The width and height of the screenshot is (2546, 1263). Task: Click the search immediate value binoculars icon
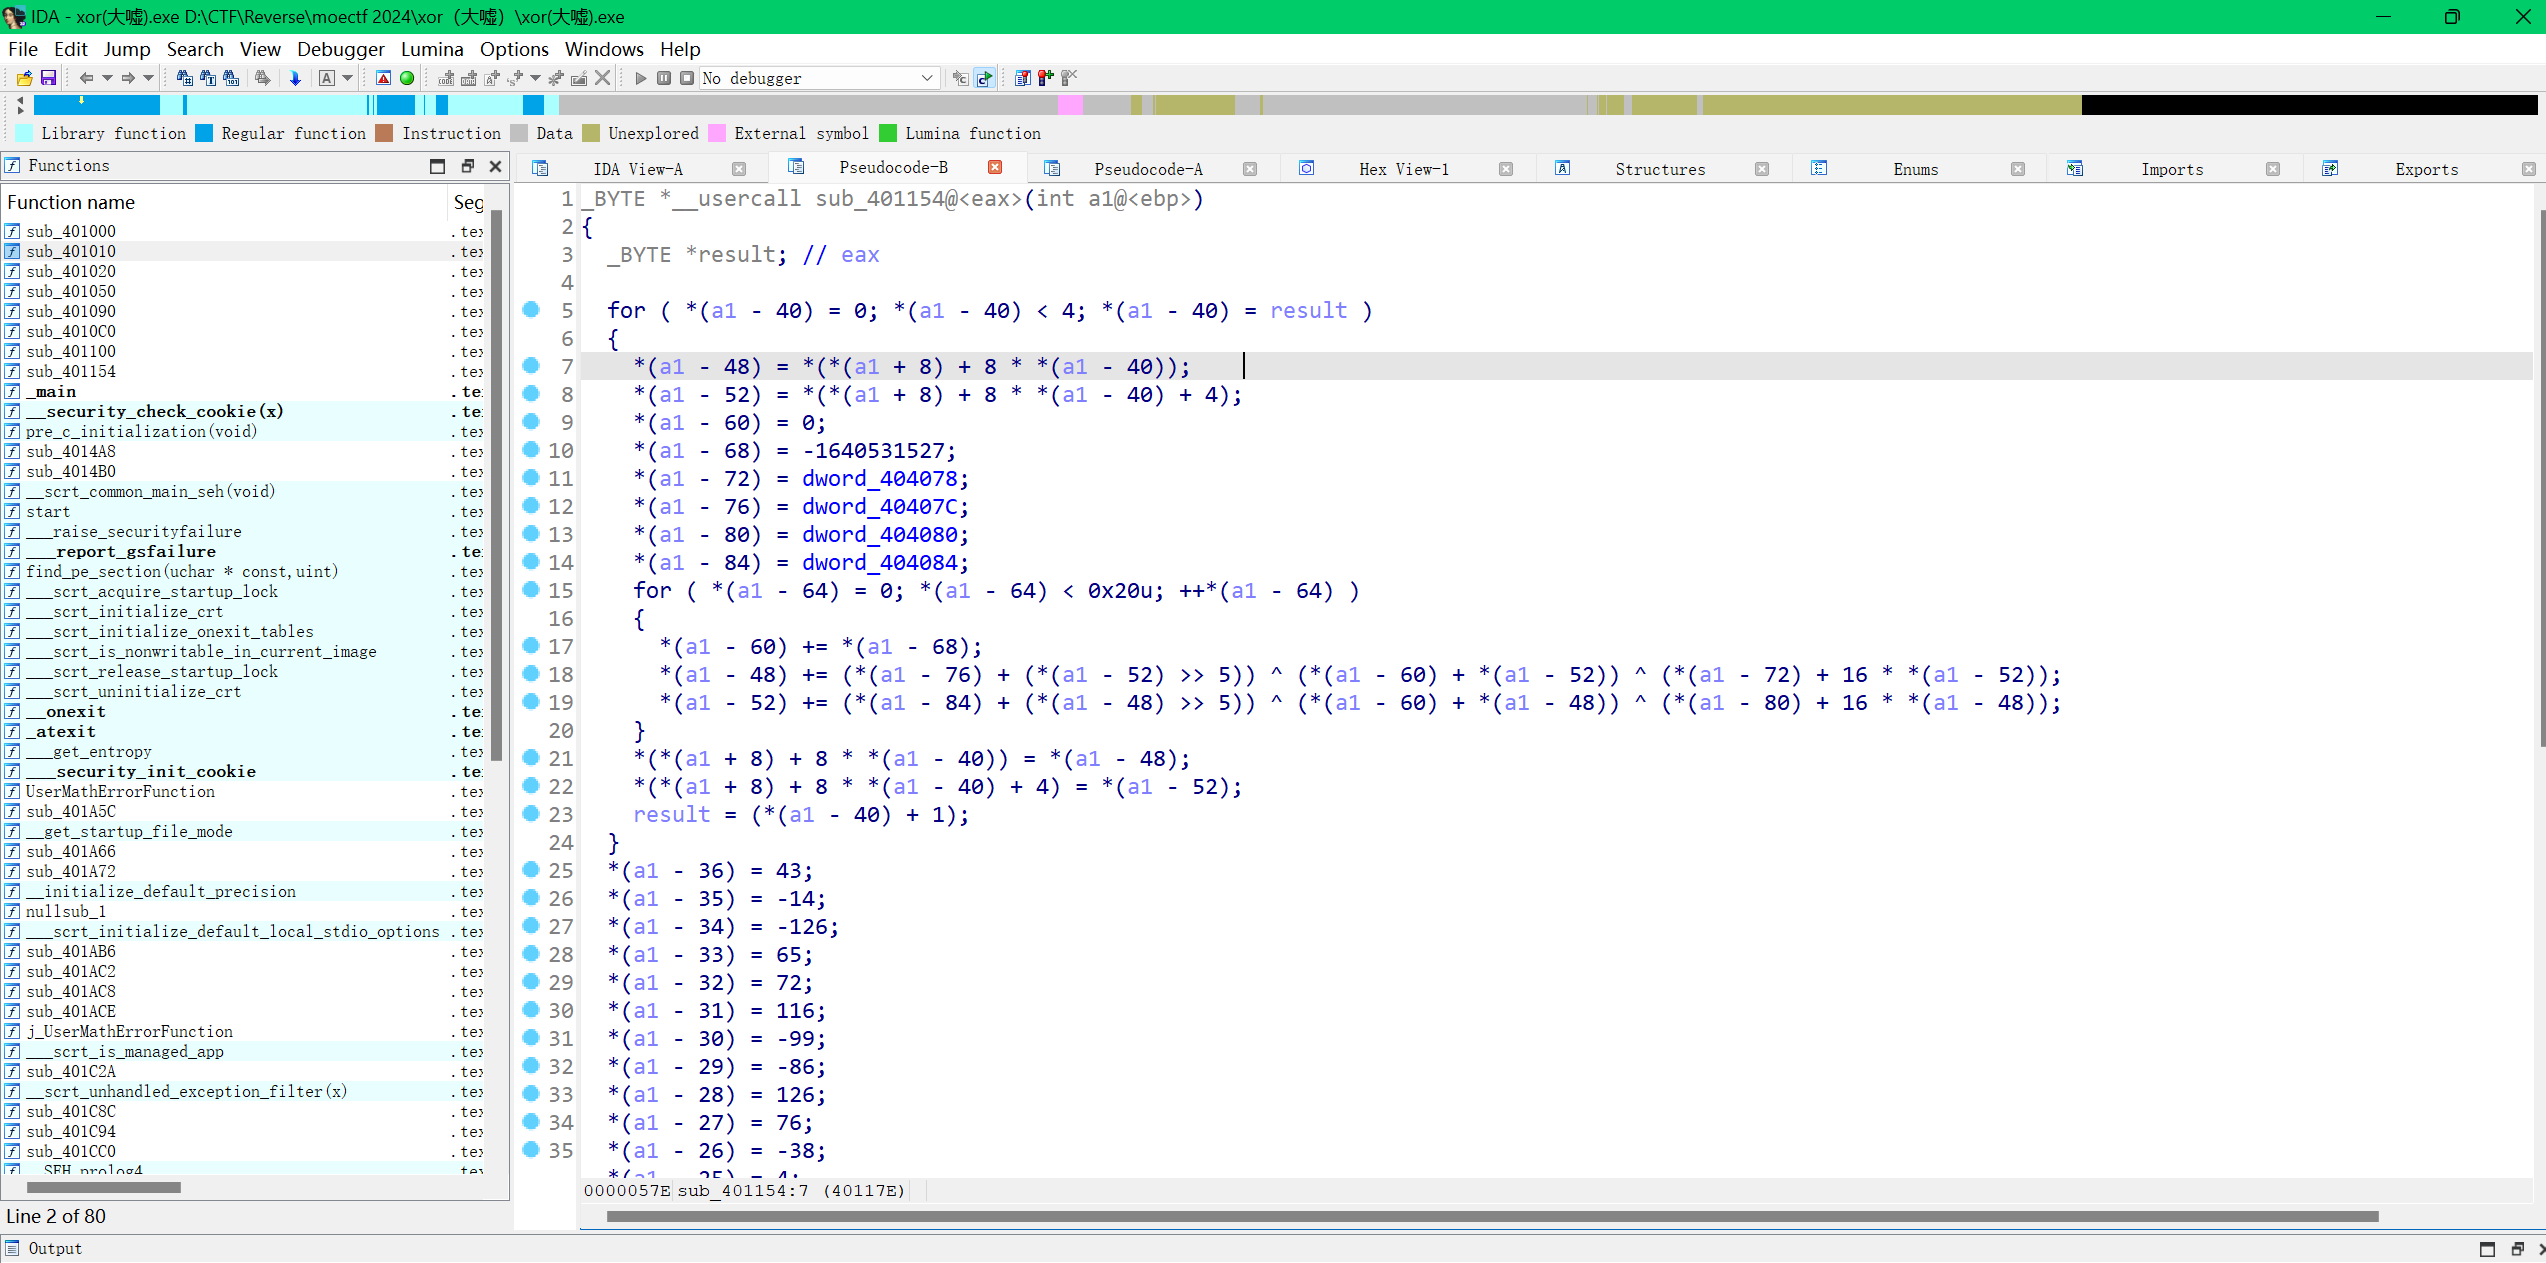tap(184, 78)
